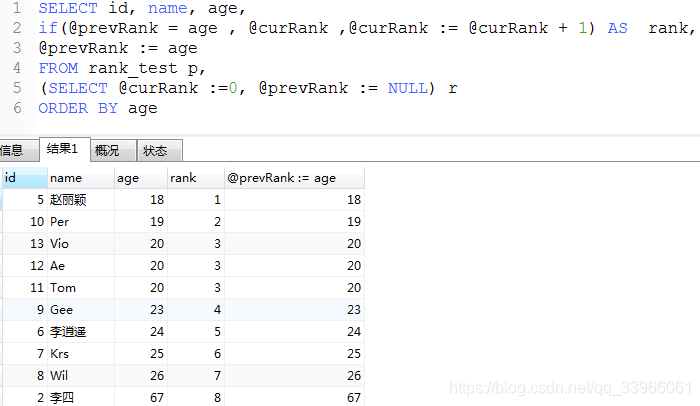Click the line number 3 in gutter

[x=17, y=48]
